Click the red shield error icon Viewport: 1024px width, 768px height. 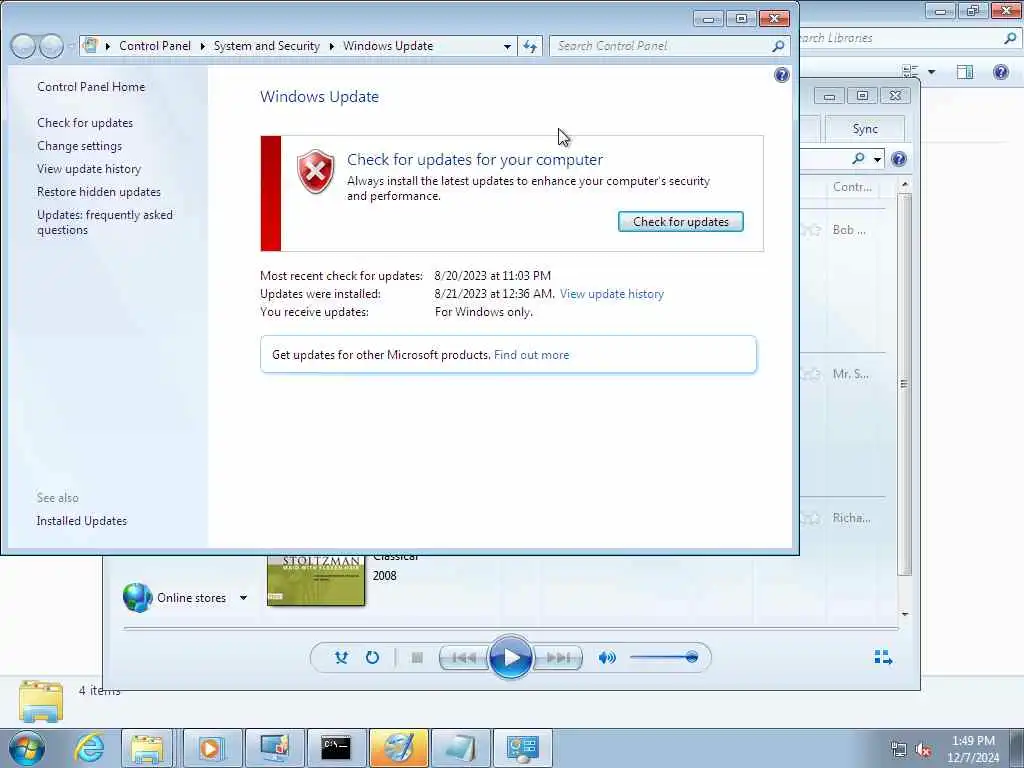315,171
